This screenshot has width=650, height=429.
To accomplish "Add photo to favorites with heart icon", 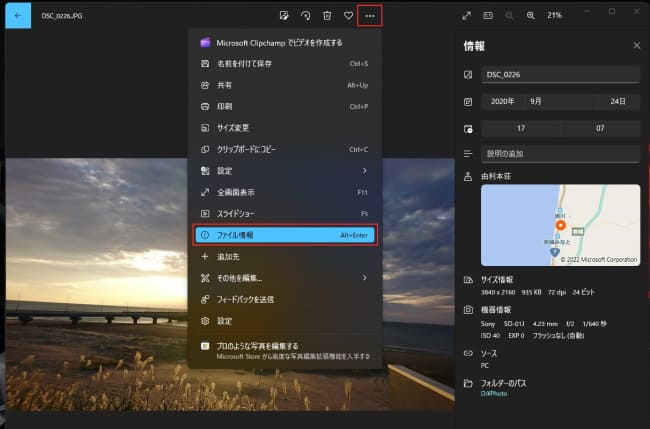I will tap(349, 16).
